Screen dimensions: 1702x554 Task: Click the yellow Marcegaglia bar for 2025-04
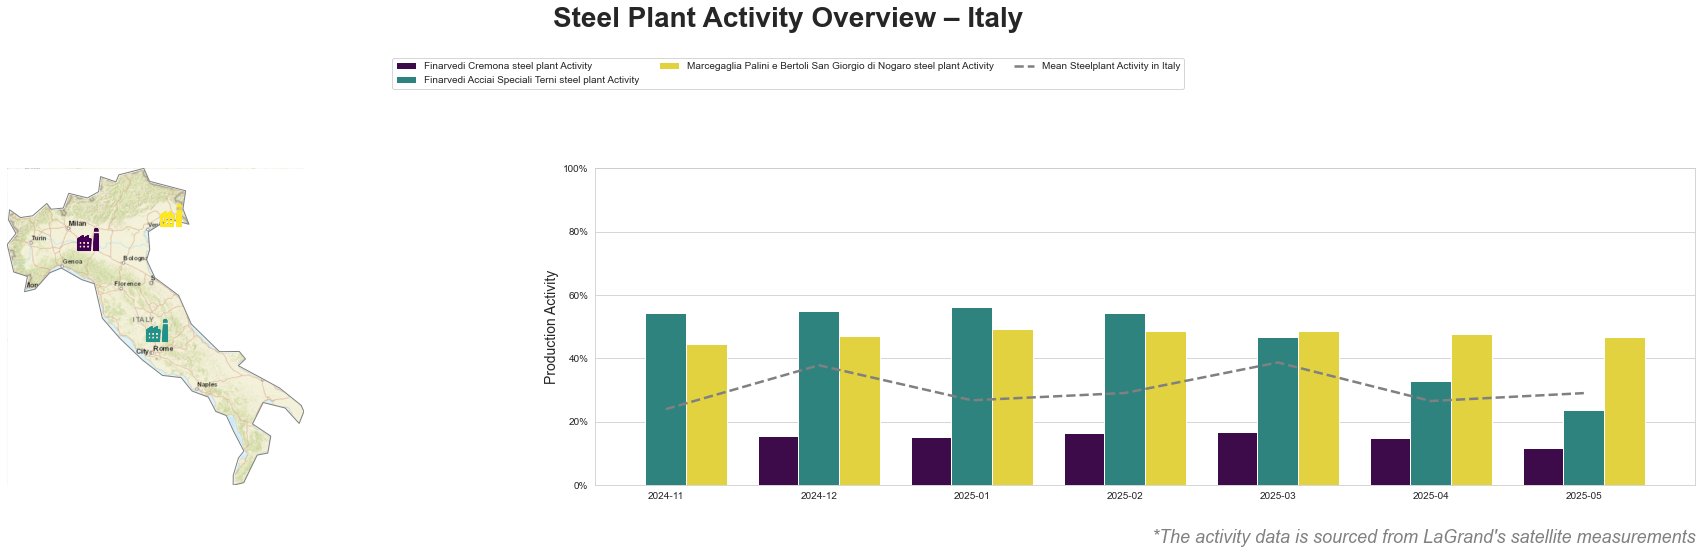coord(1472,410)
